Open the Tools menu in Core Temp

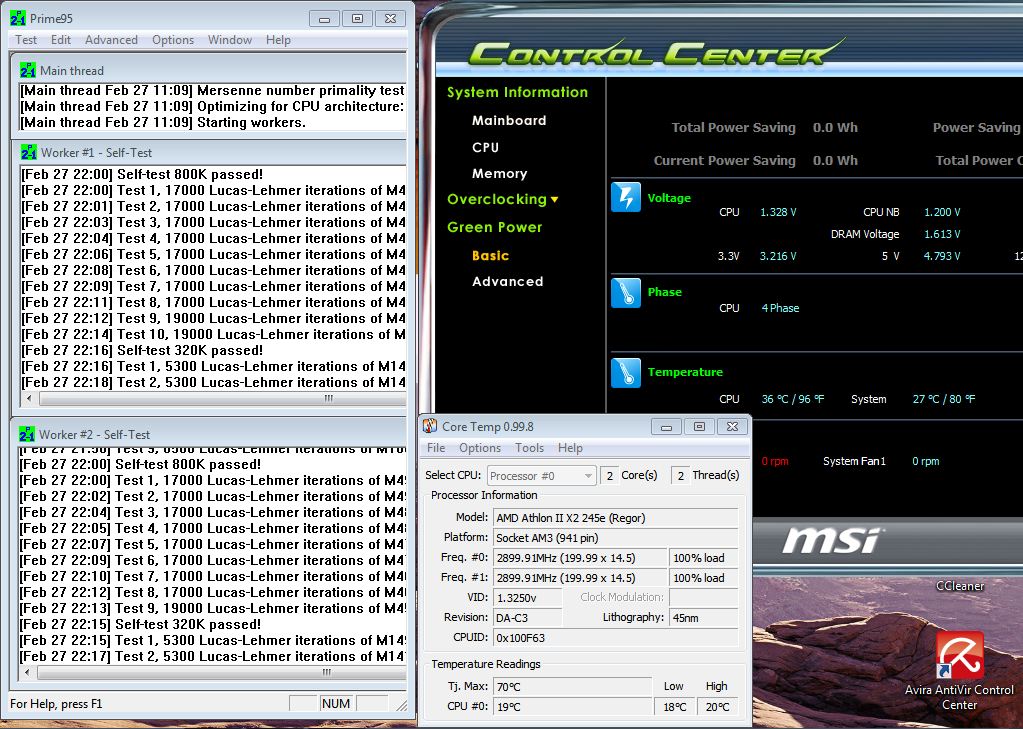529,448
